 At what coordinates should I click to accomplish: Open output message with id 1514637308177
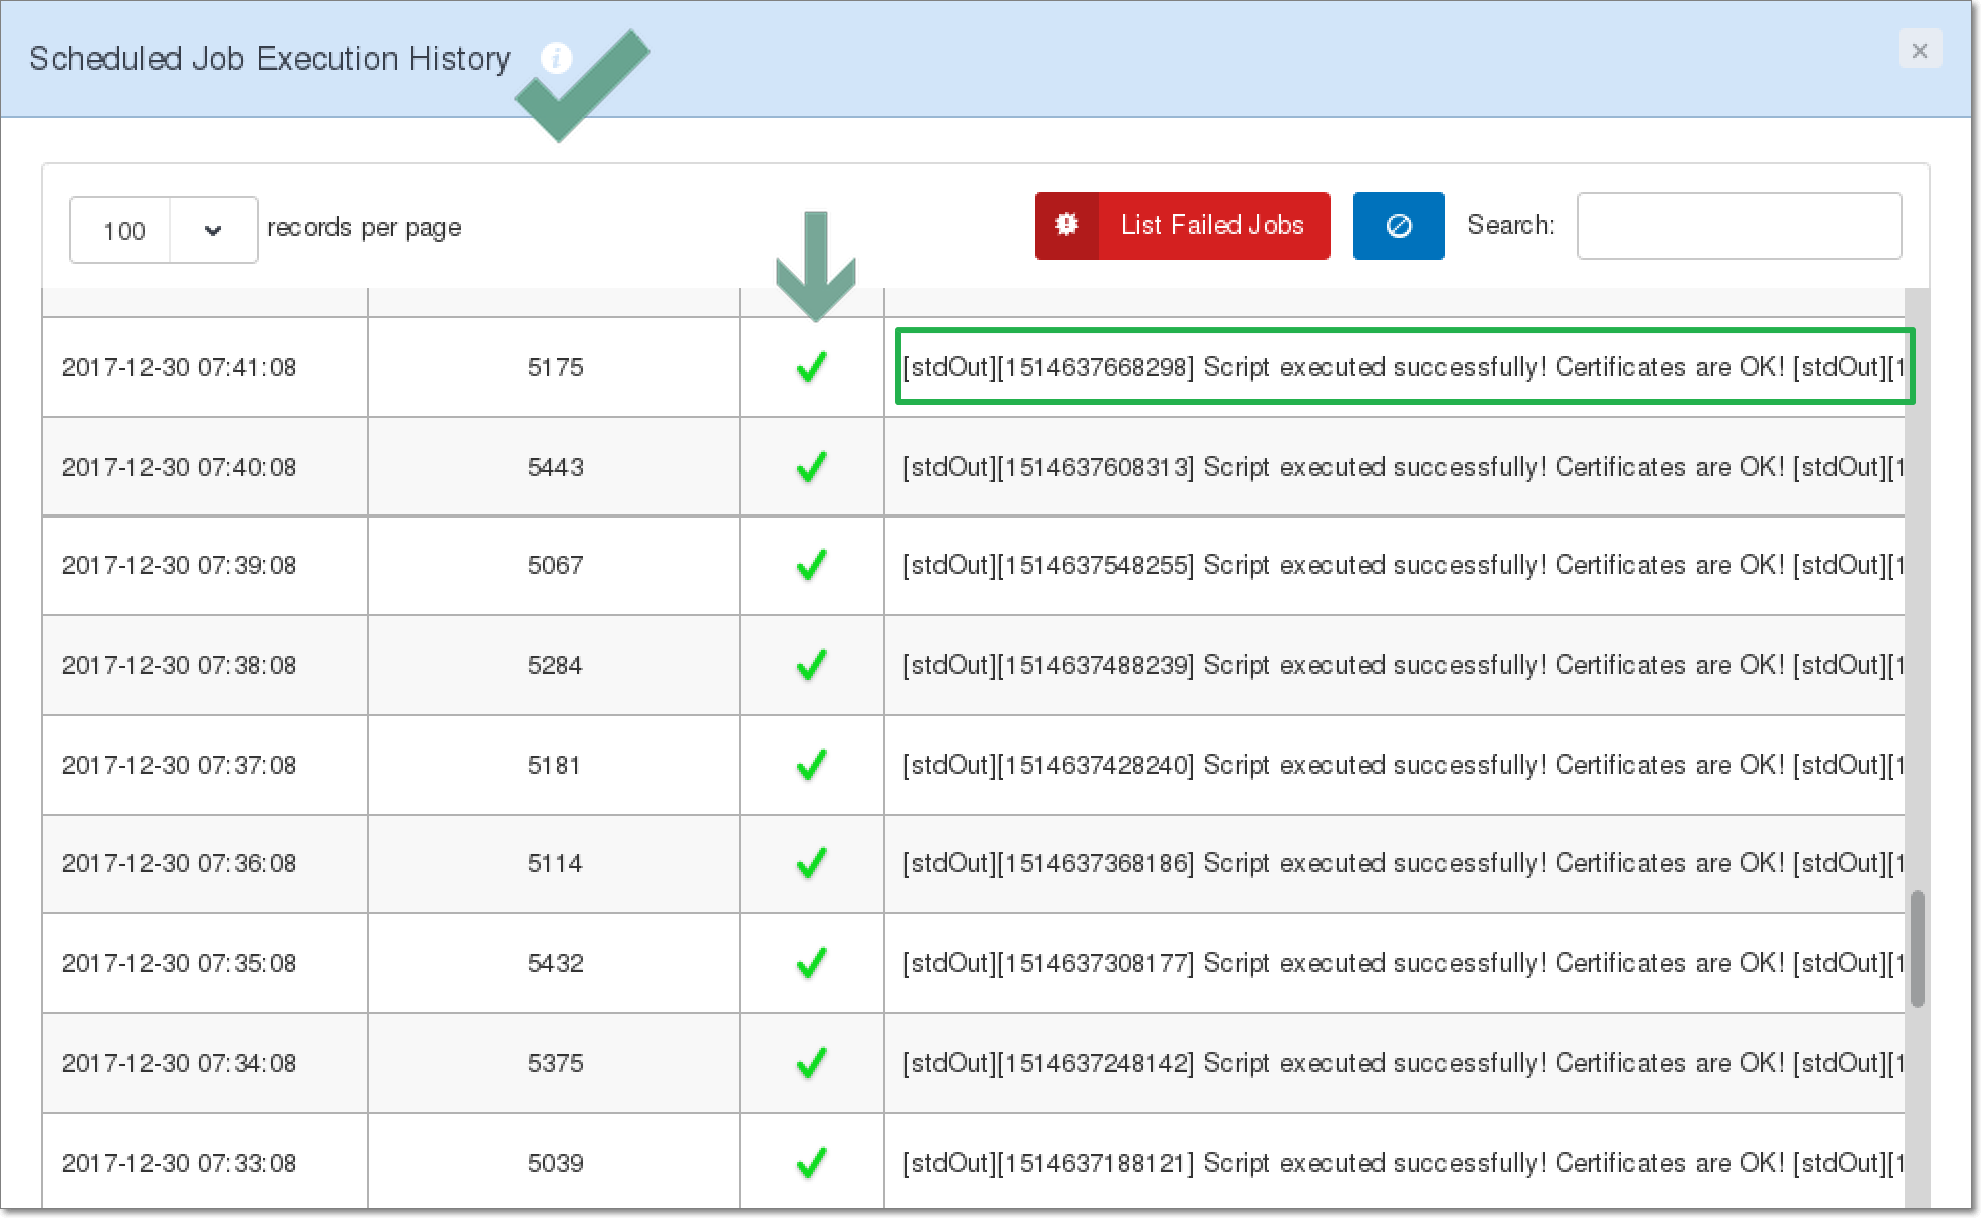tap(1403, 963)
